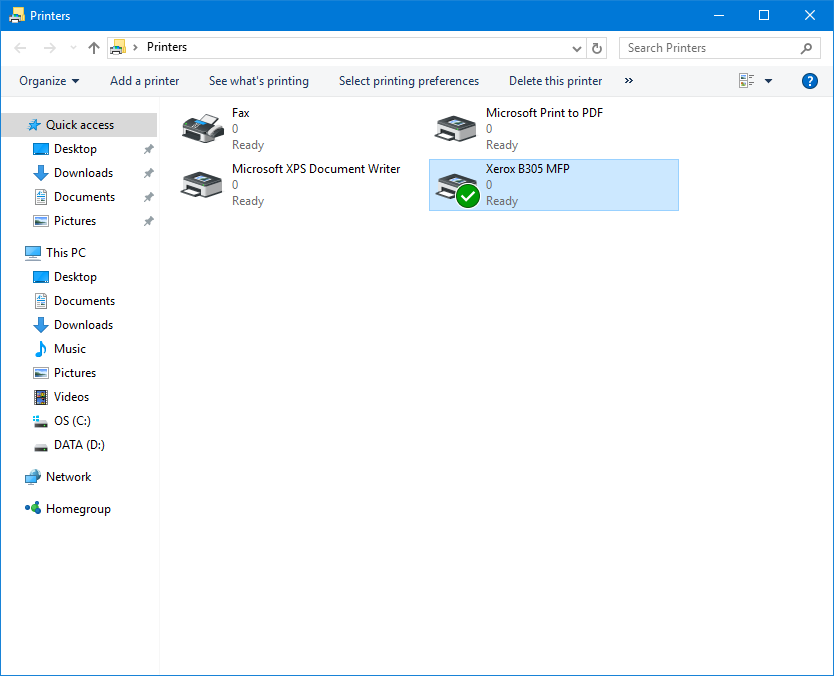
Task: Click the DATA (D:) drive icon
Action: click(x=40, y=446)
